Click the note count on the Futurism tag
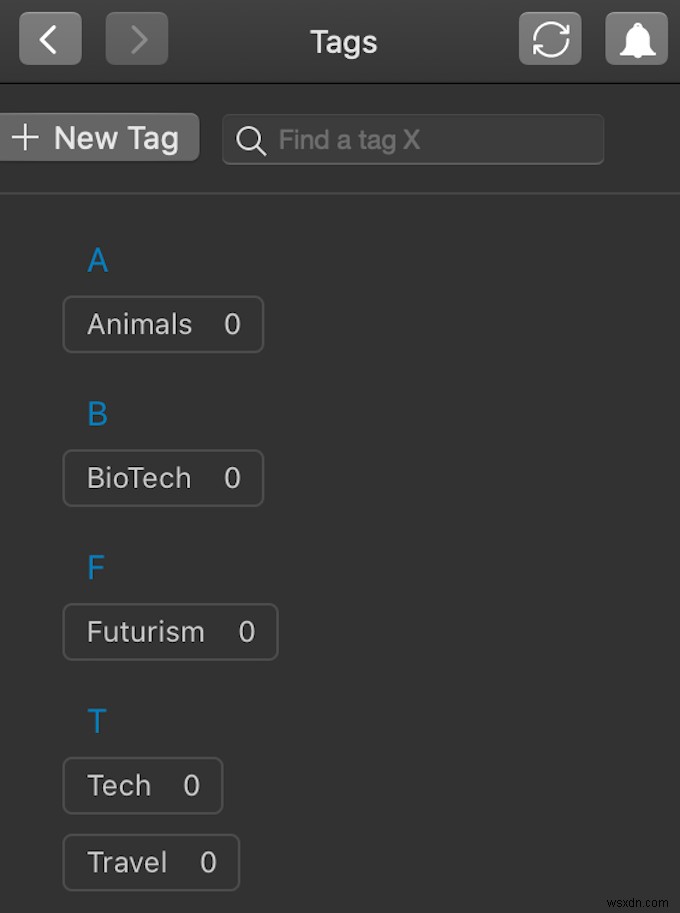680x913 pixels. pyautogui.click(x=247, y=632)
